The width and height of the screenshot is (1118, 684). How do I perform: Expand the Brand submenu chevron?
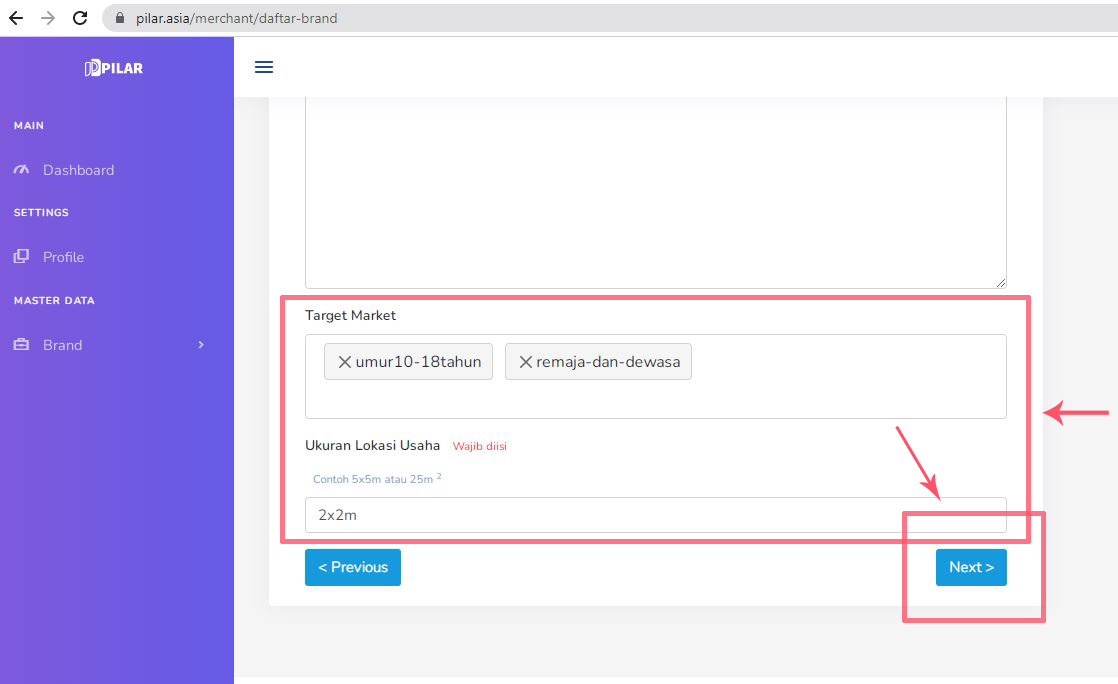201,345
